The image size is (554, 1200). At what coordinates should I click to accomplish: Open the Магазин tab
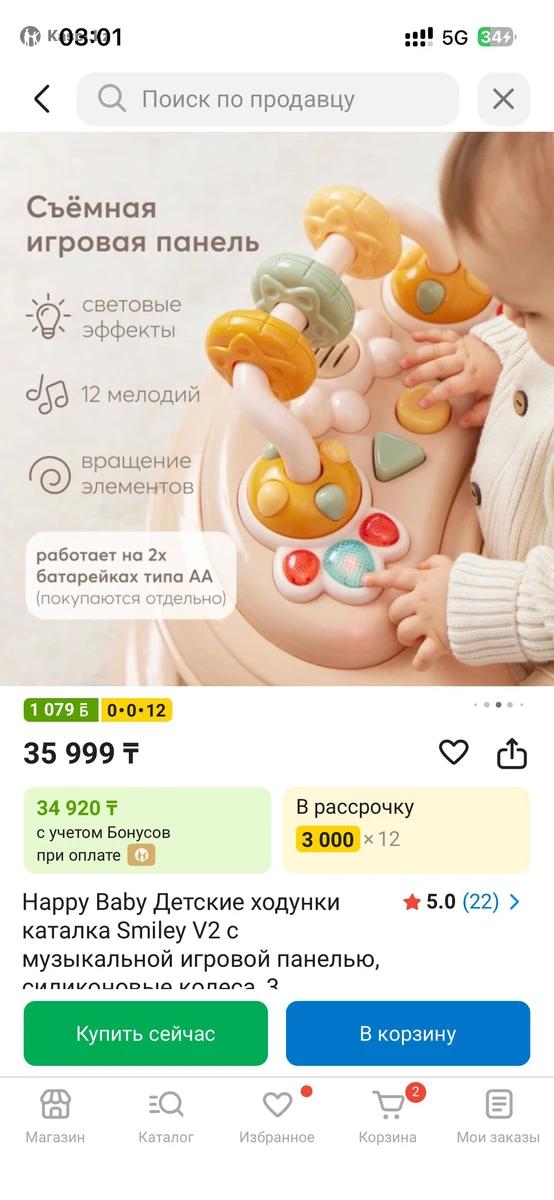point(55,1117)
